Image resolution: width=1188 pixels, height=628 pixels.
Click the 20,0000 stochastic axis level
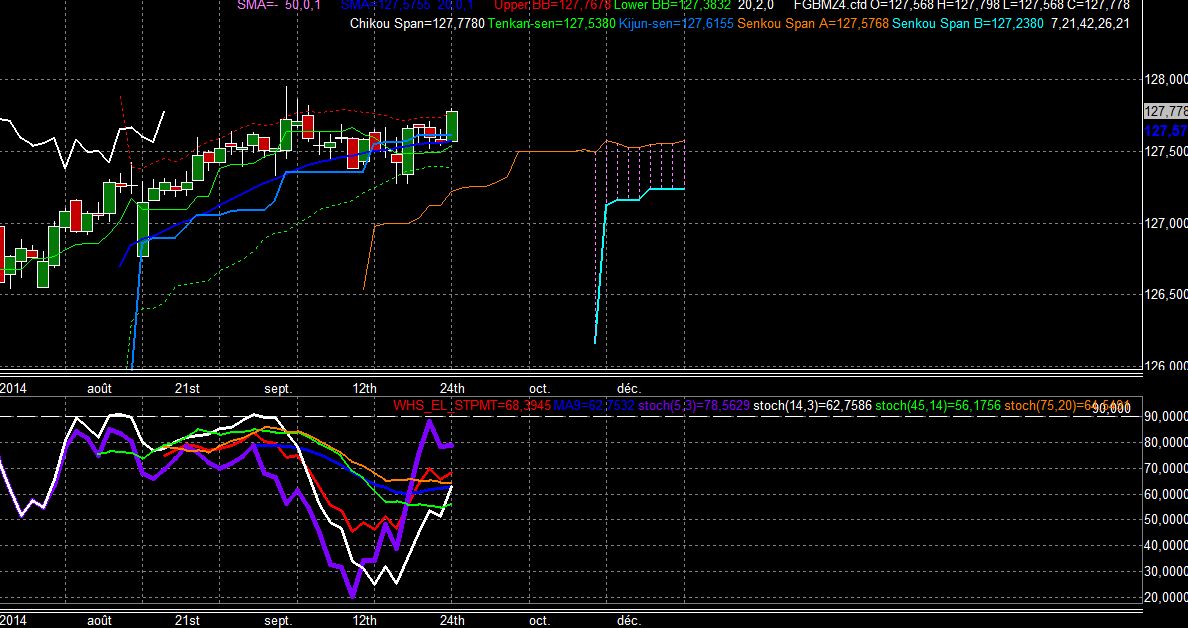(x=1165, y=598)
